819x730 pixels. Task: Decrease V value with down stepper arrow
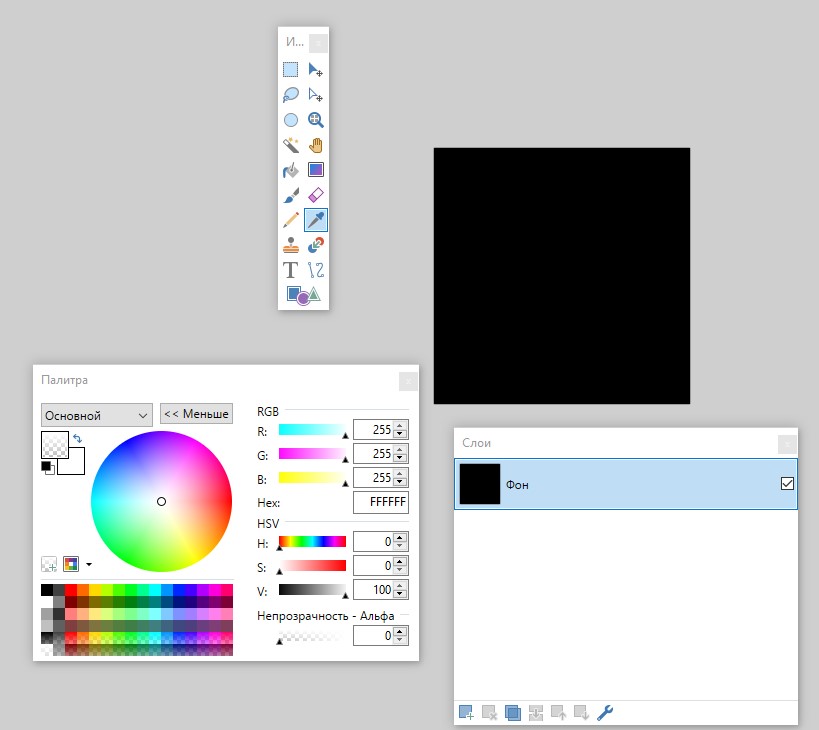[x=400, y=594]
